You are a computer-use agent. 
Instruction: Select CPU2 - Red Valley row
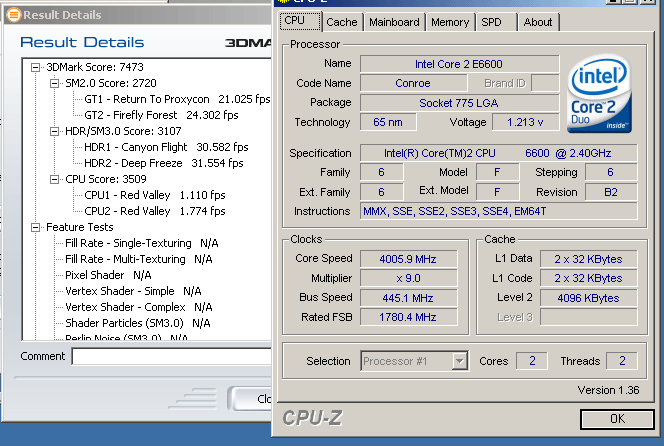155,211
